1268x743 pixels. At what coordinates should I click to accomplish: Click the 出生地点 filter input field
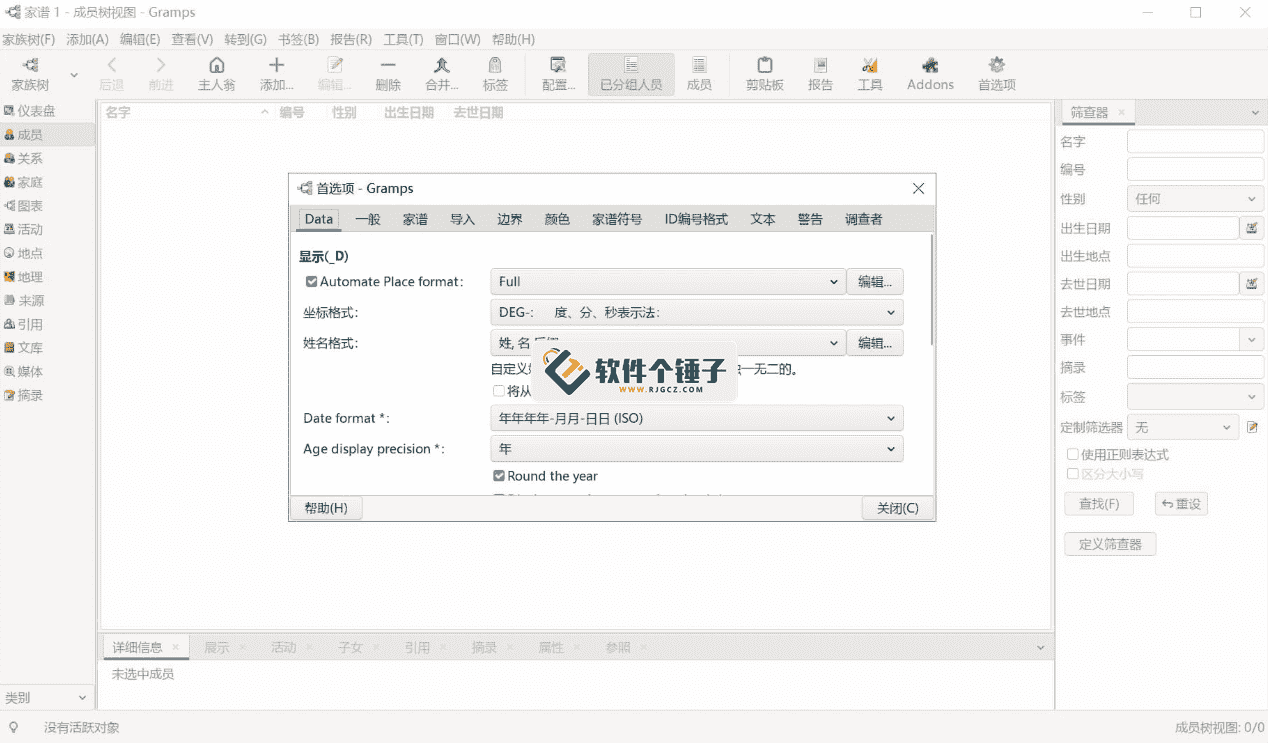[1195, 256]
